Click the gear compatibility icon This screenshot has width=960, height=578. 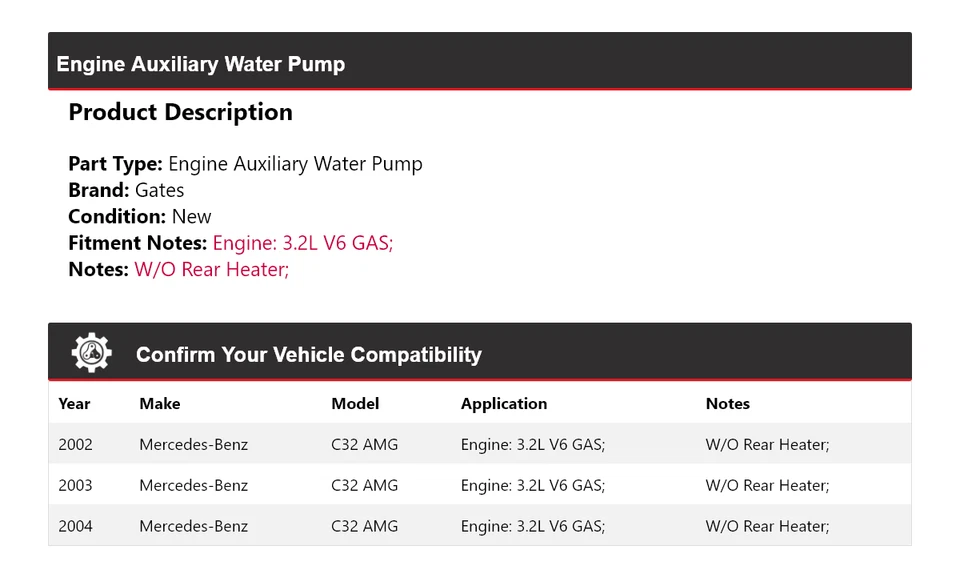point(91,353)
